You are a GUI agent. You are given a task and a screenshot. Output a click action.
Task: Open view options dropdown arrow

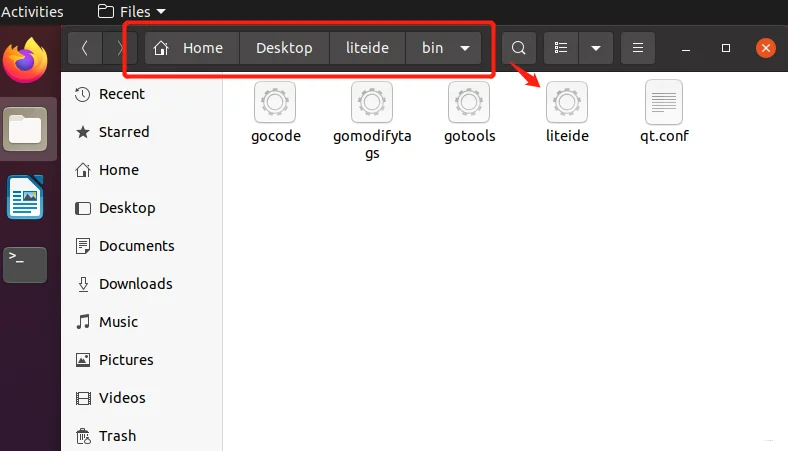(x=596, y=48)
